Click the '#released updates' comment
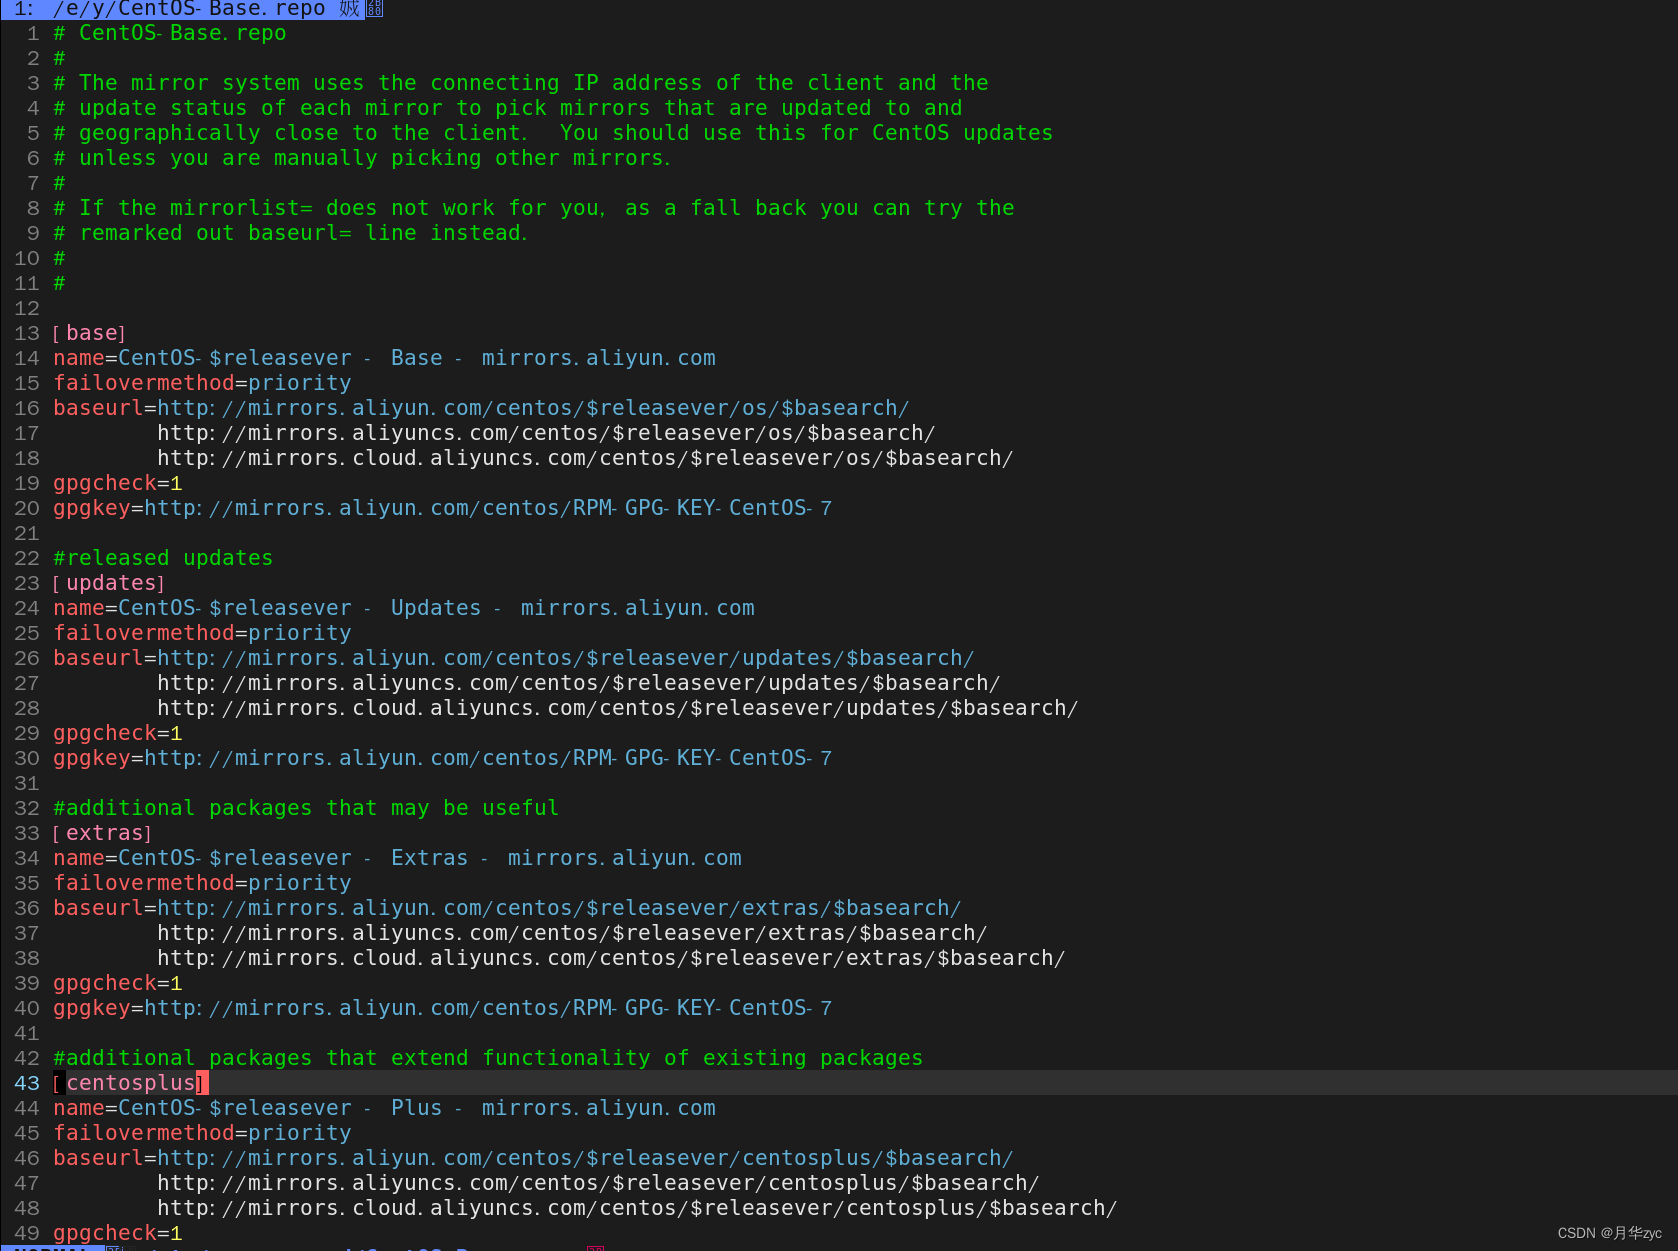The height and width of the screenshot is (1251, 1678). point(163,558)
